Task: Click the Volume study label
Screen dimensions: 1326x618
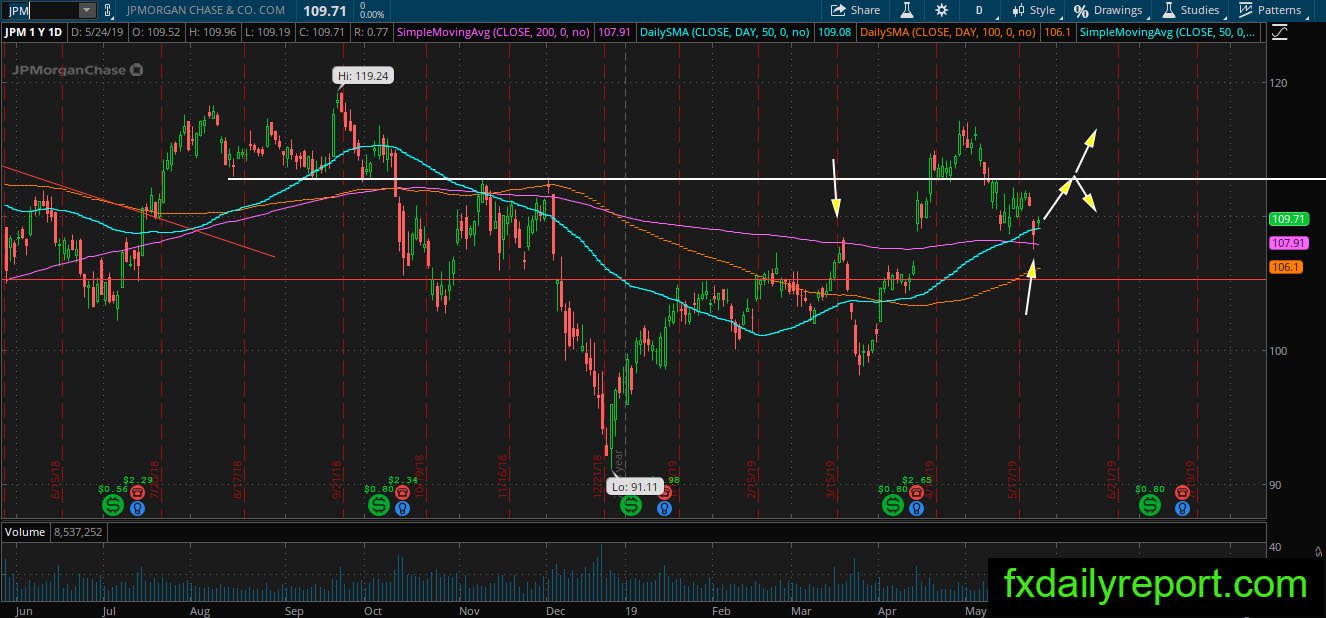Action: [x=25, y=532]
